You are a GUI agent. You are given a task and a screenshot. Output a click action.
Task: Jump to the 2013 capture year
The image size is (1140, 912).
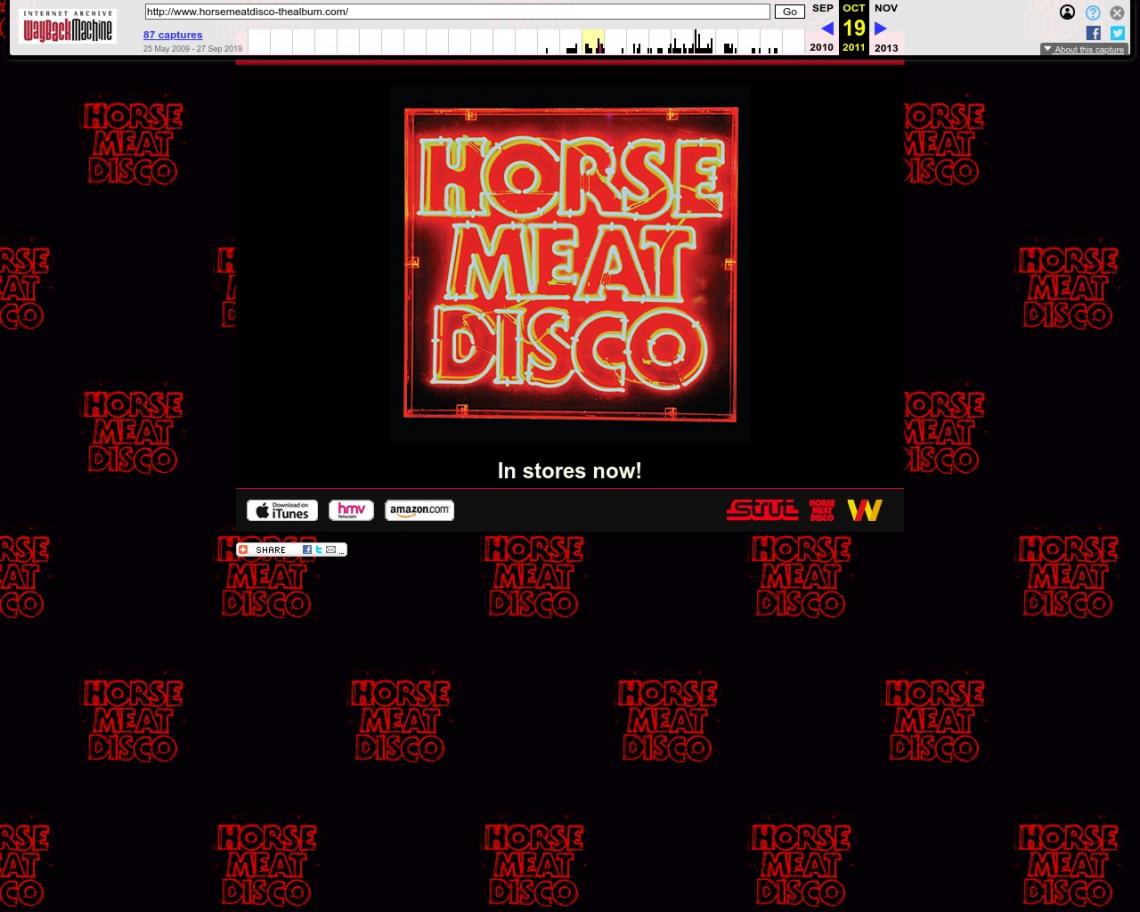(886, 48)
